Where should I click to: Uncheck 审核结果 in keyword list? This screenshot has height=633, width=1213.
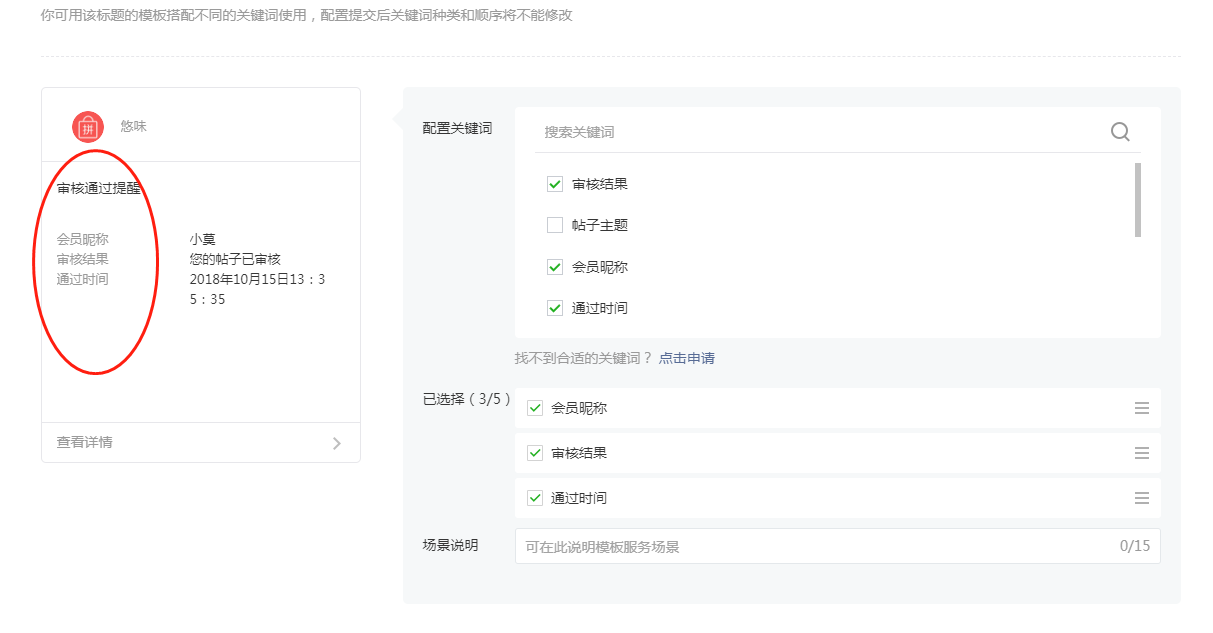555,184
